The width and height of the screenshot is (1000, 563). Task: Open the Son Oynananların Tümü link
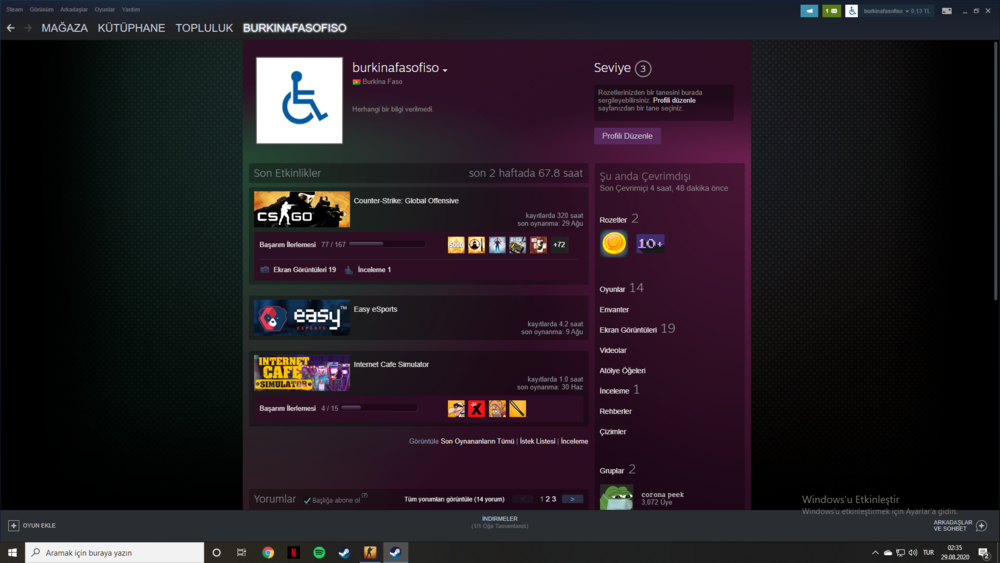pyautogui.click(x=477, y=441)
